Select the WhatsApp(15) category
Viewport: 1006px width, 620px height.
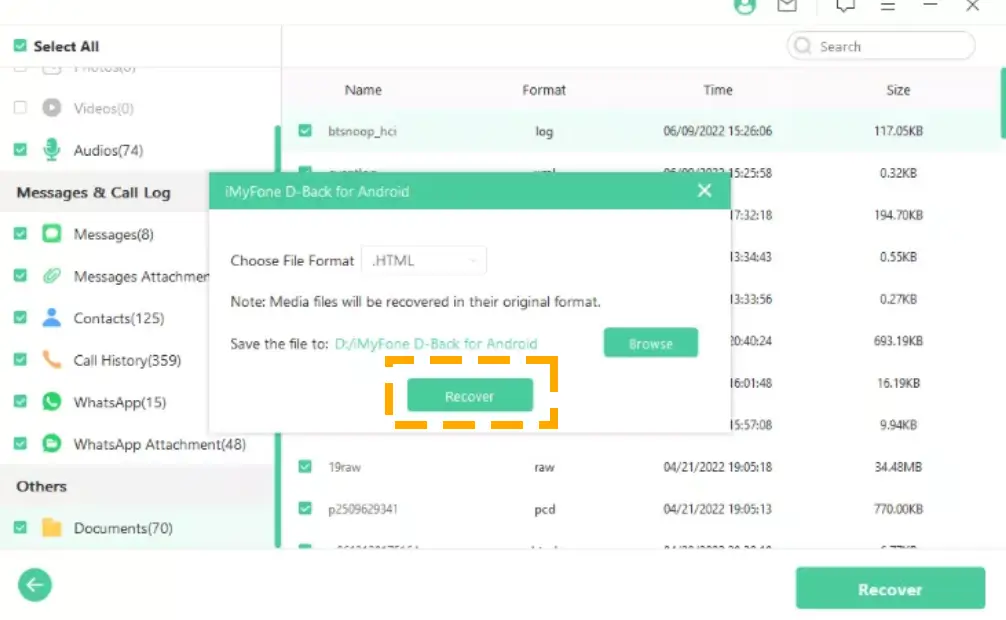tap(119, 402)
